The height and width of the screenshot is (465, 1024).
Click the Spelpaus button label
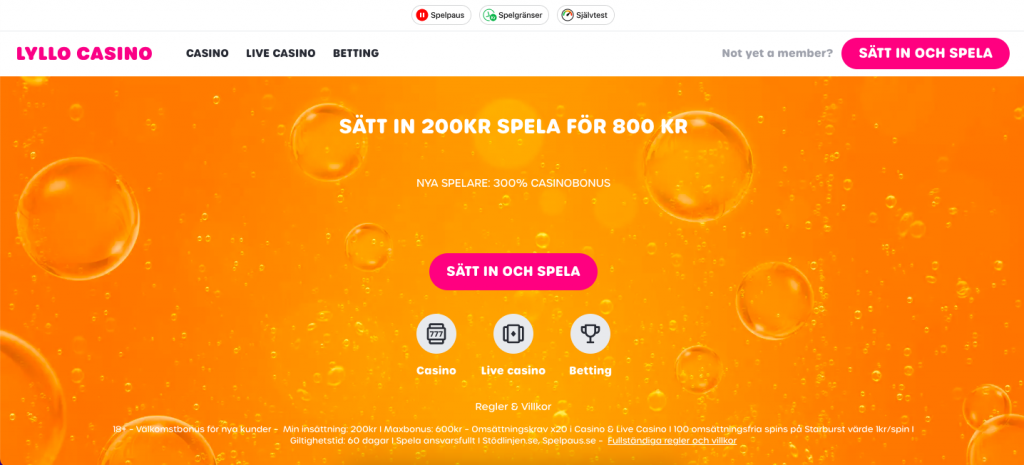[447, 15]
